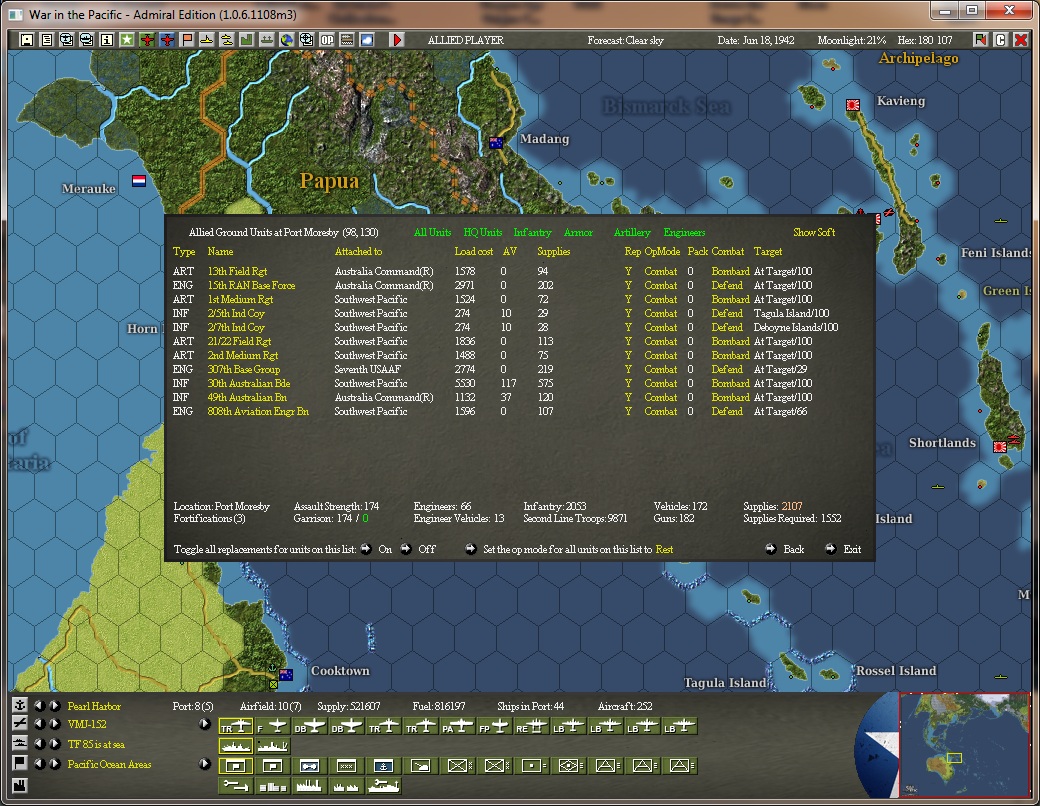Turn replacements Off for all listed units
1040x806 pixels.
tap(406, 549)
